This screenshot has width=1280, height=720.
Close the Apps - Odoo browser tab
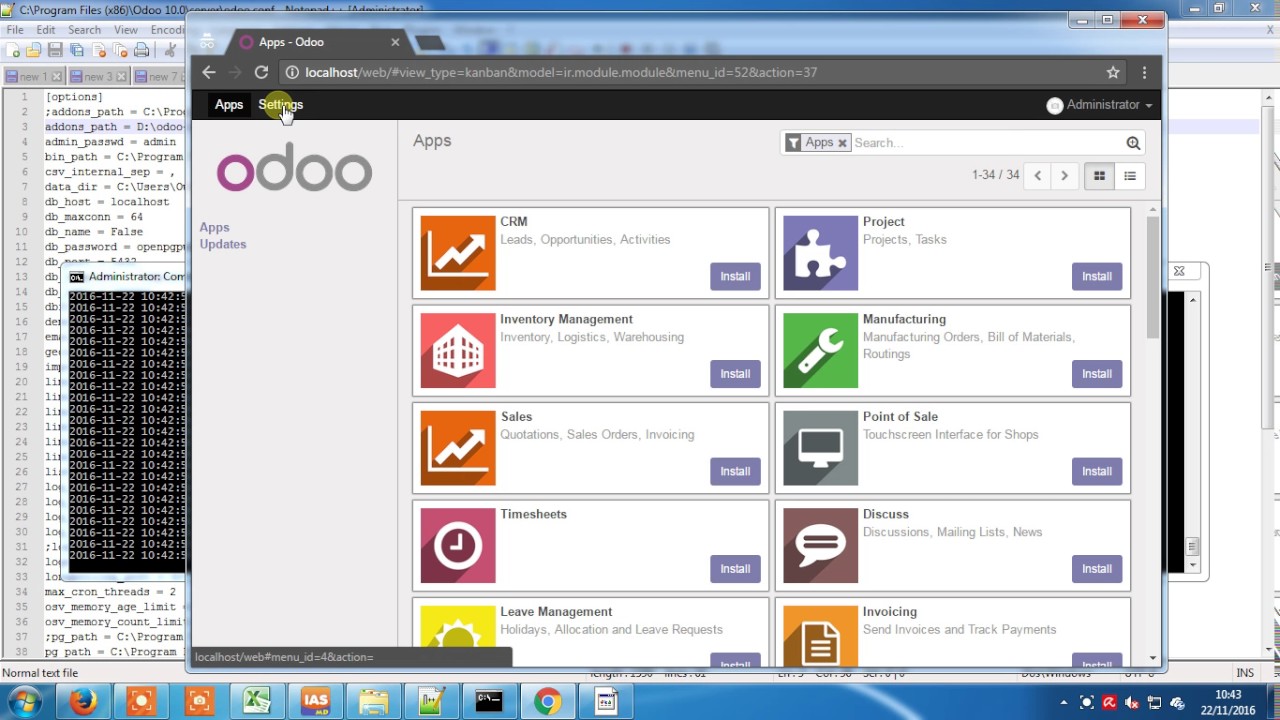coord(395,42)
